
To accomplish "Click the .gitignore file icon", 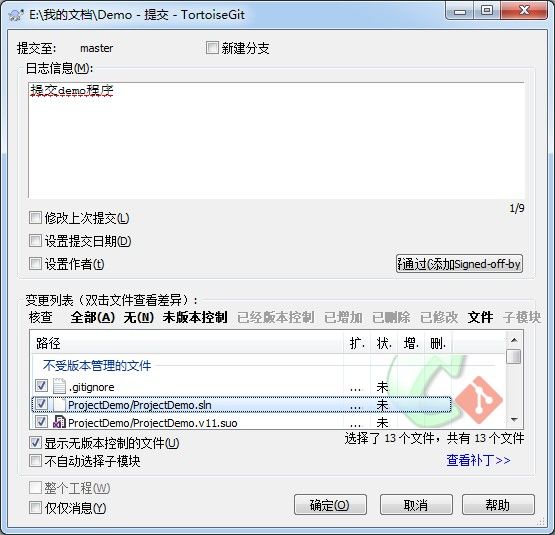I will (59, 386).
